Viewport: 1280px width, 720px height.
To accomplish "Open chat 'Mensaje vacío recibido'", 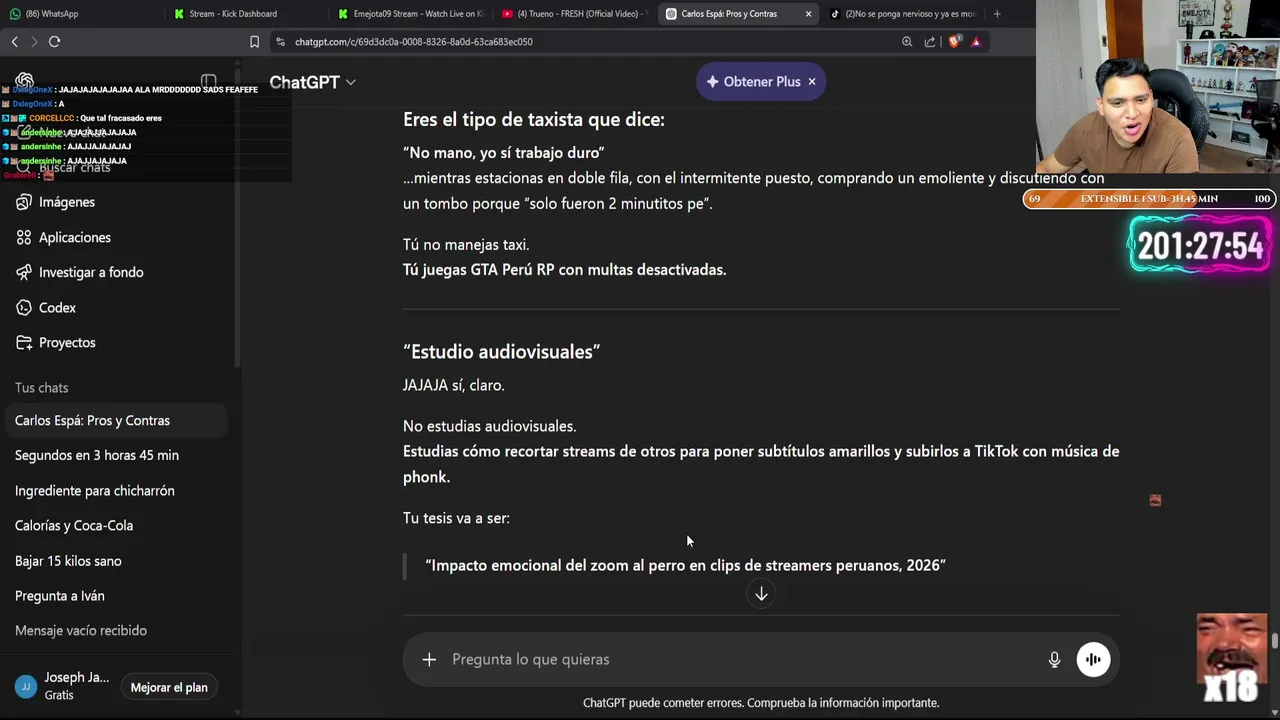I will coord(117,631).
